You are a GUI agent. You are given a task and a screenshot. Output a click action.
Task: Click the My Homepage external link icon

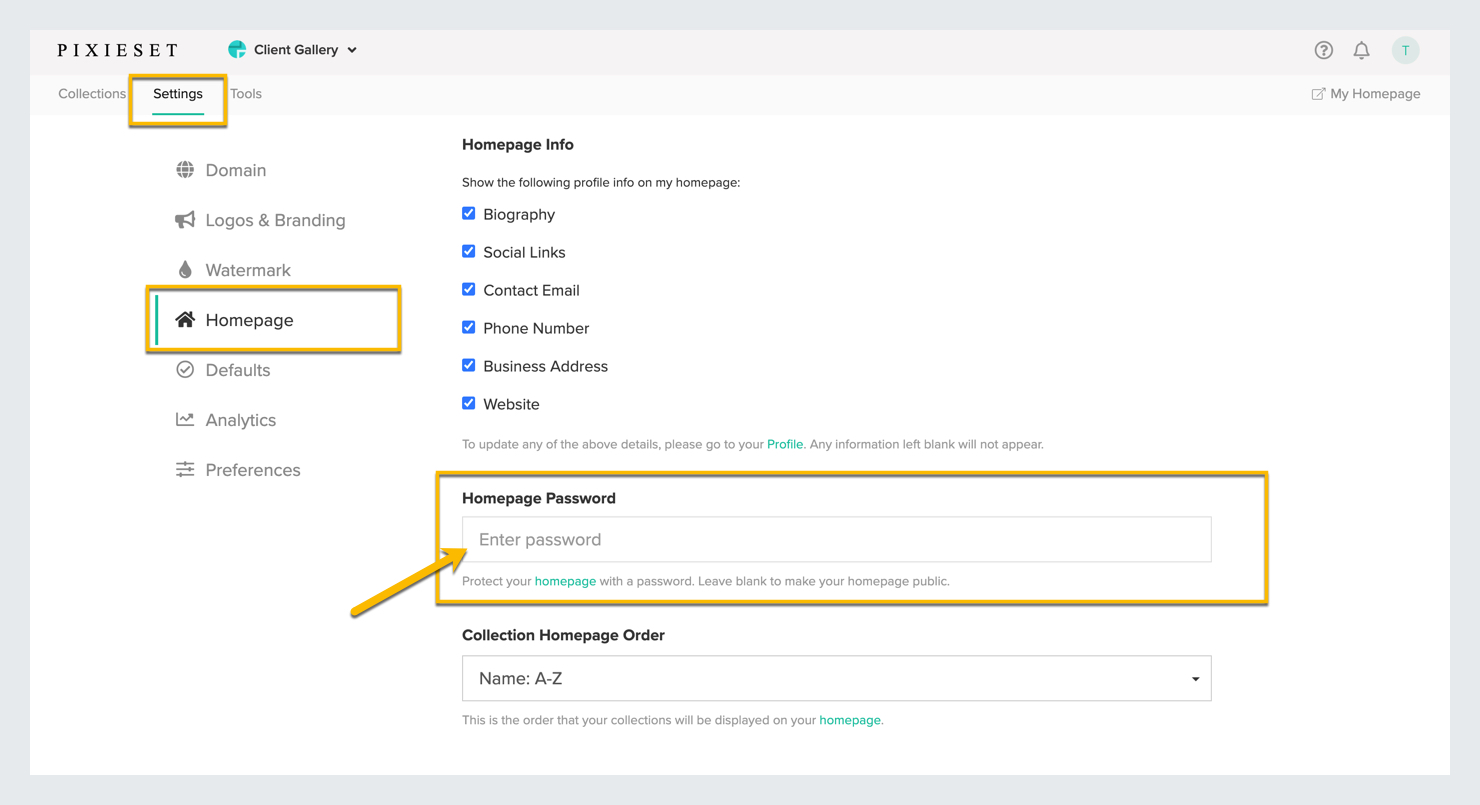point(1318,94)
